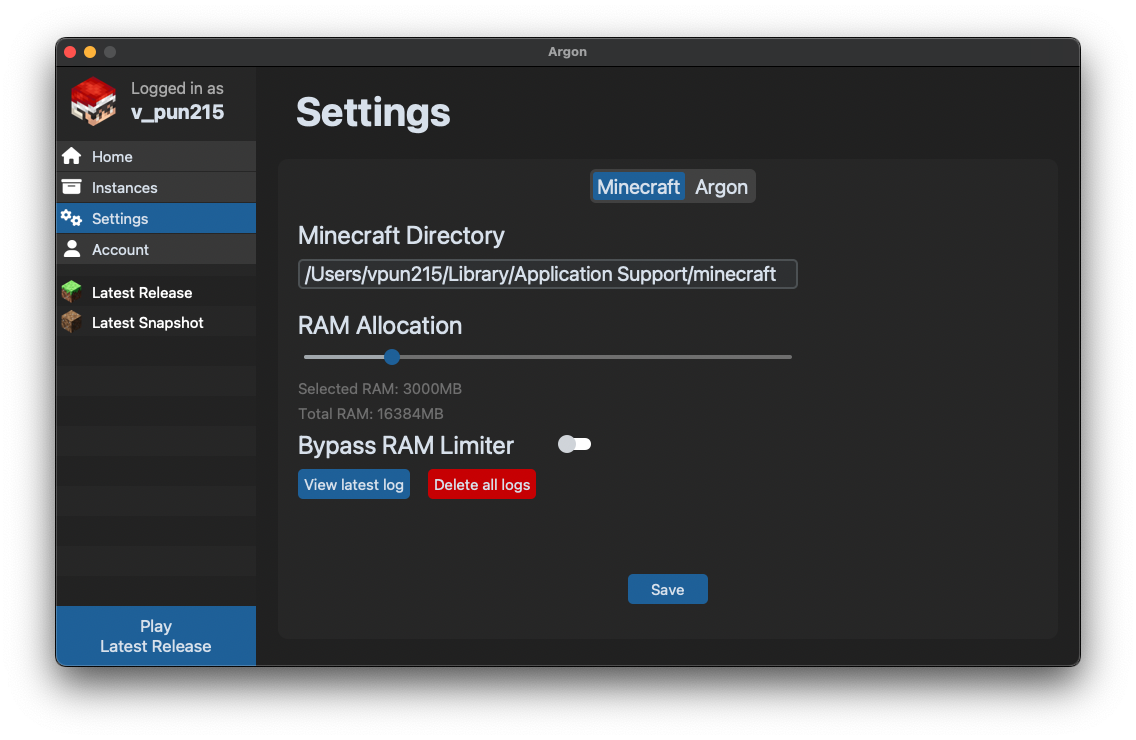Click the v_pun215 username text
Viewport: 1136px width, 740px height.
click(177, 112)
